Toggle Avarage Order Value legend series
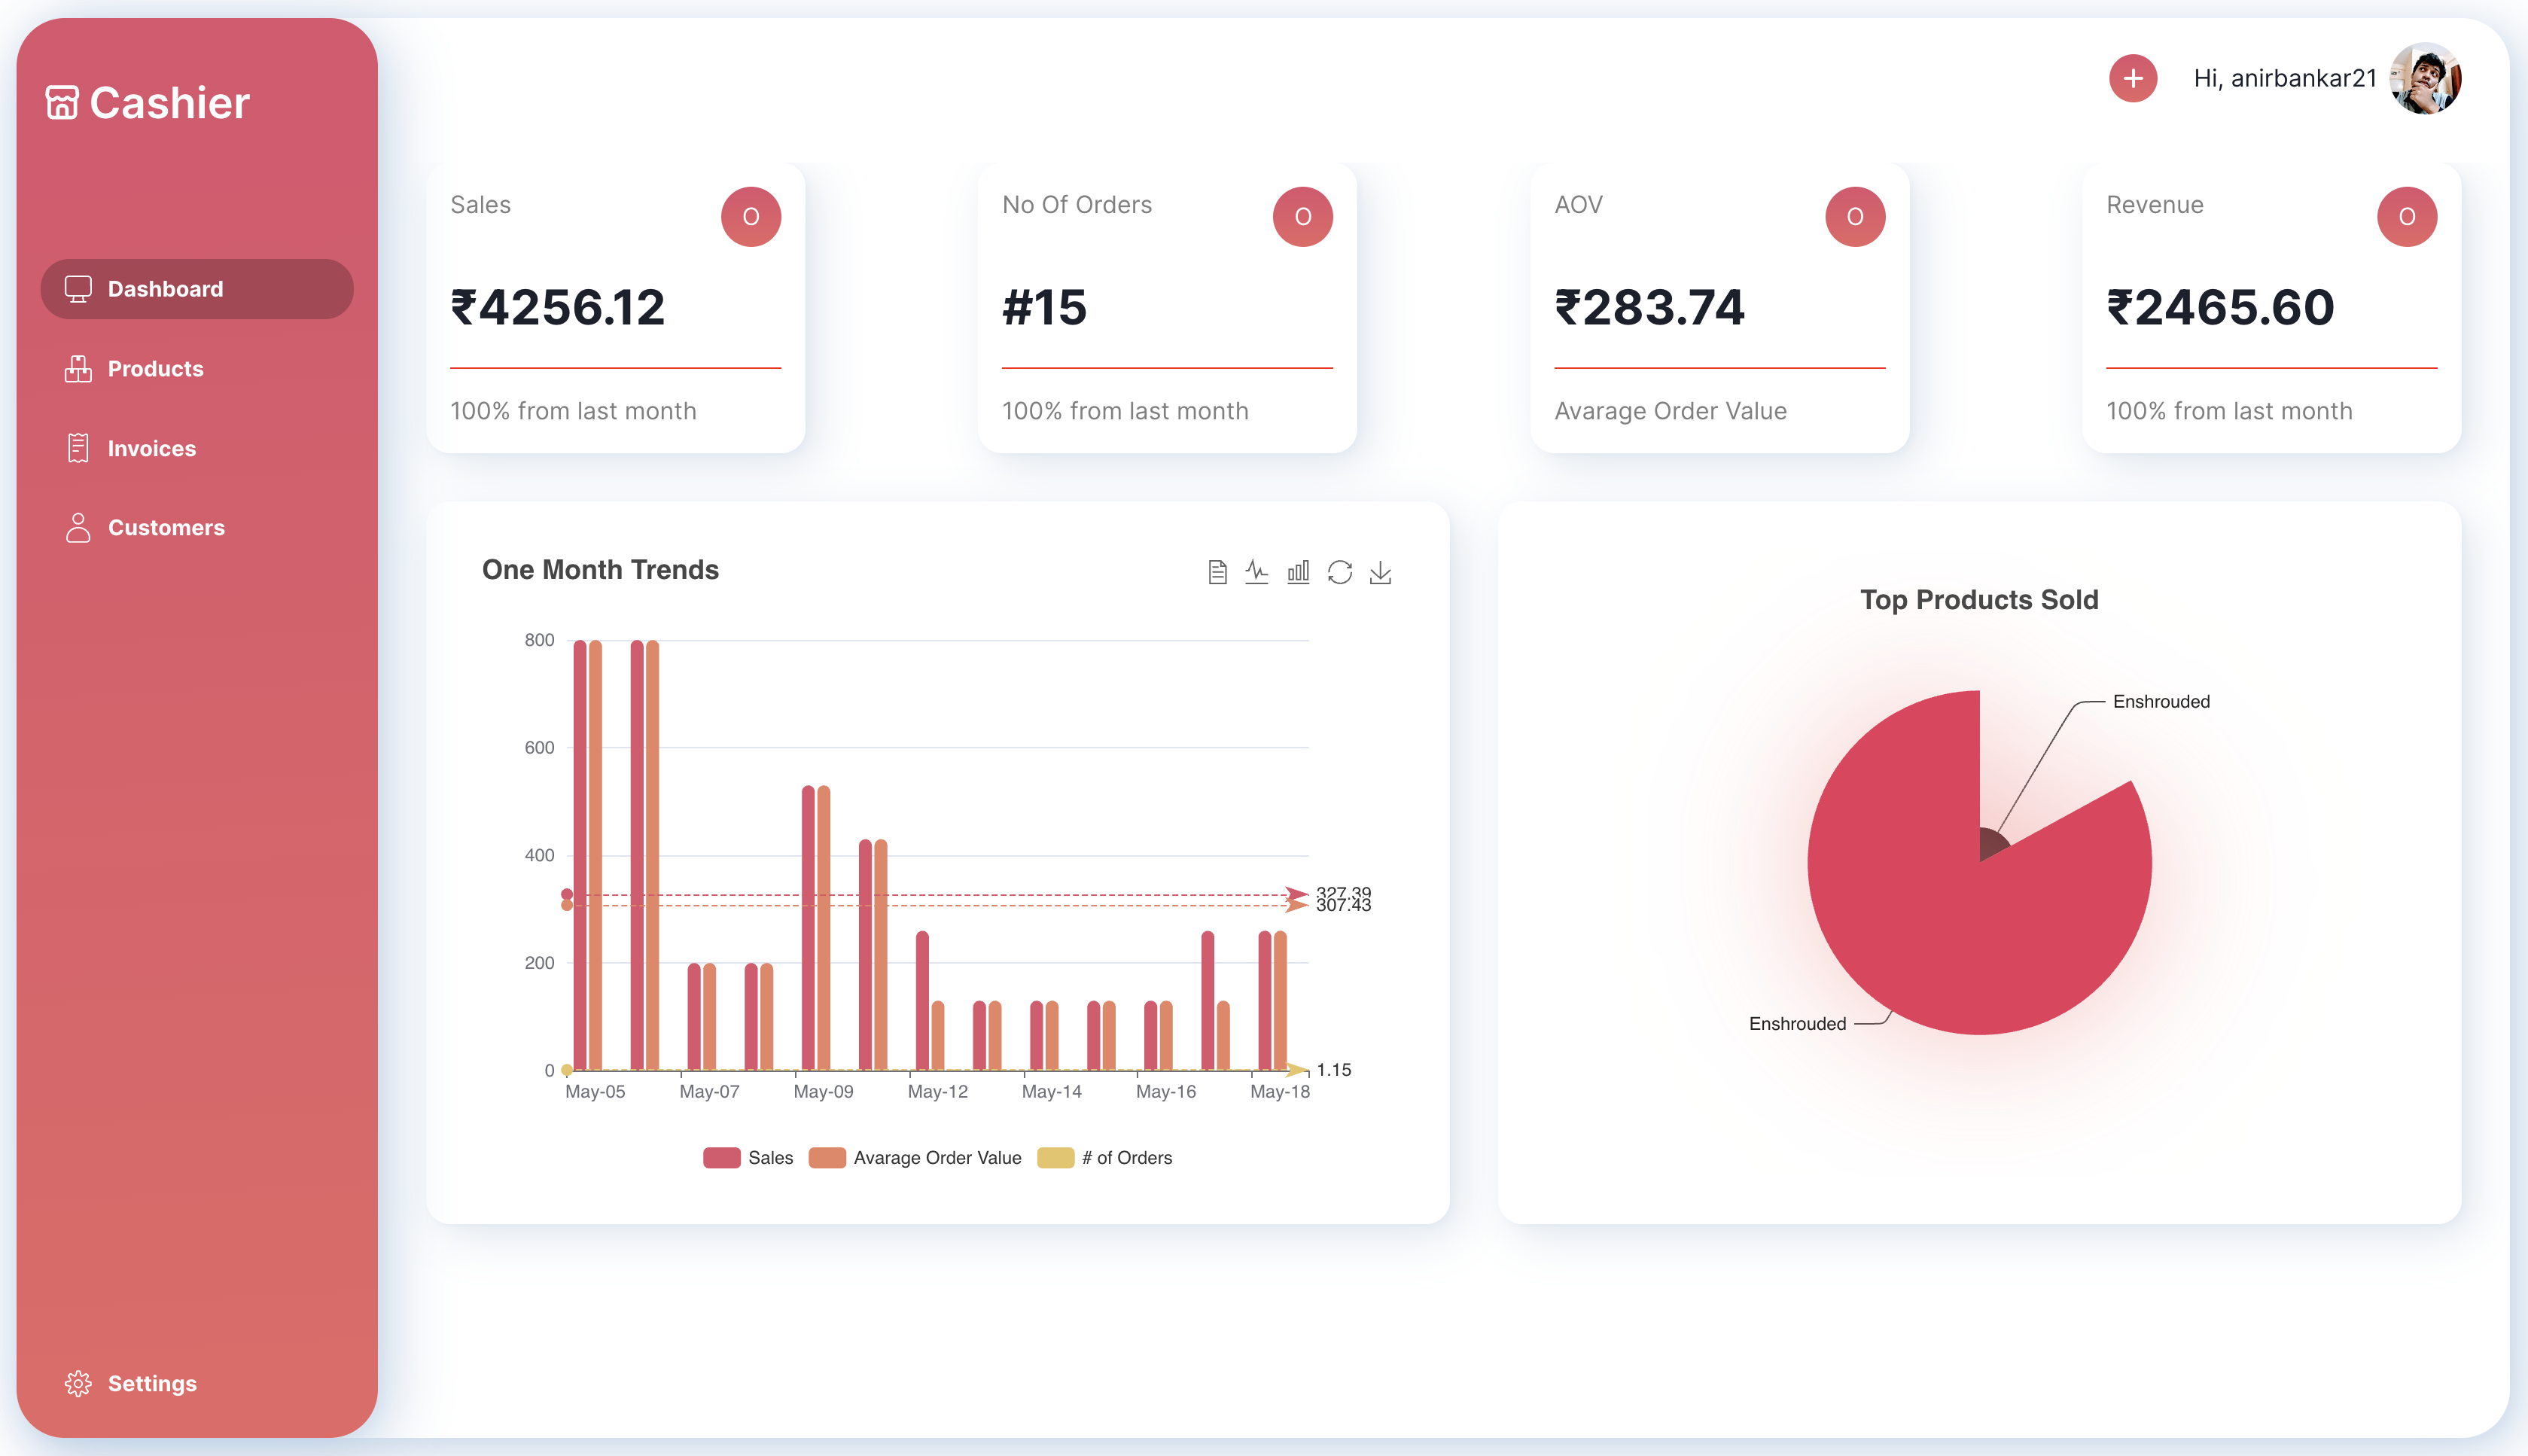 tap(915, 1158)
